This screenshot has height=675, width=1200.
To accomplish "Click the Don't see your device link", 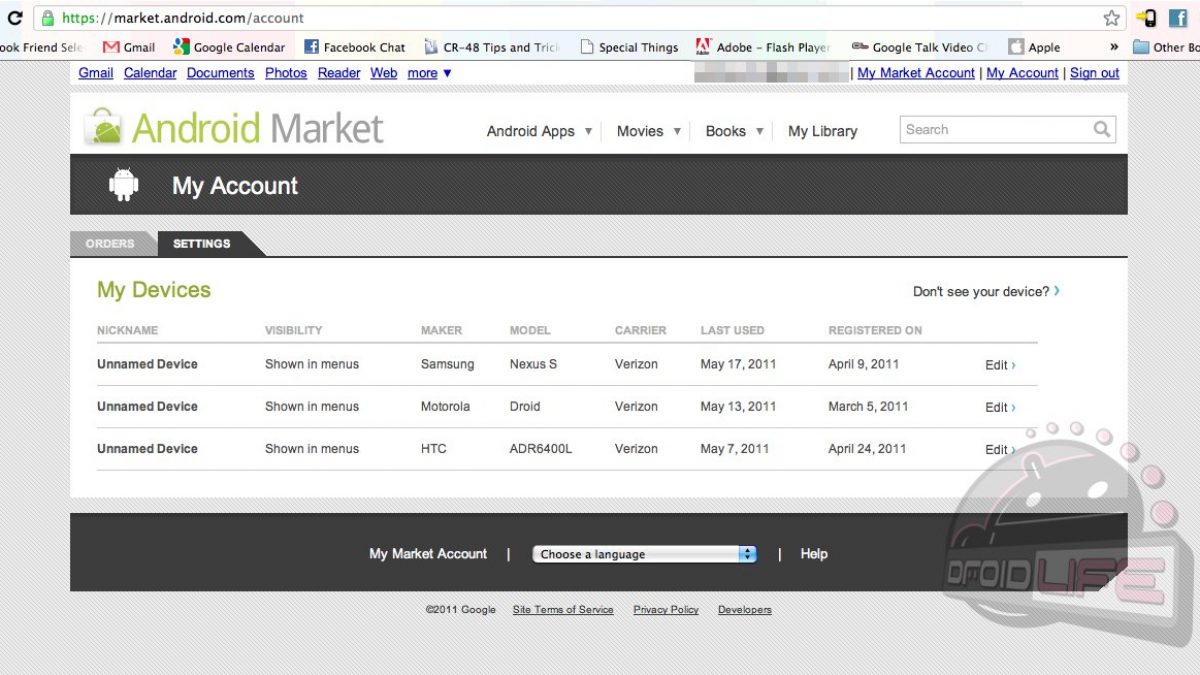I will pos(985,292).
